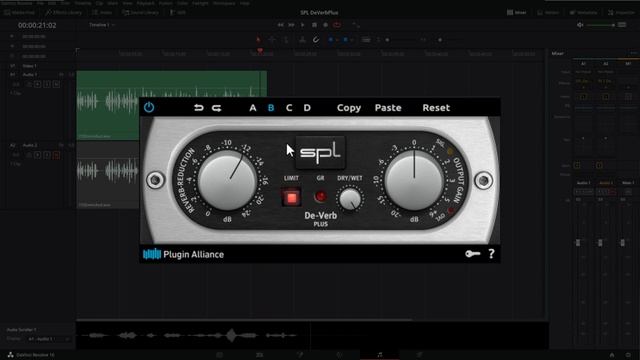Image resolution: width=640 pixels, height=360 pixels.
Task: Solo S on Audio 2 track
Action: [47, 155]
